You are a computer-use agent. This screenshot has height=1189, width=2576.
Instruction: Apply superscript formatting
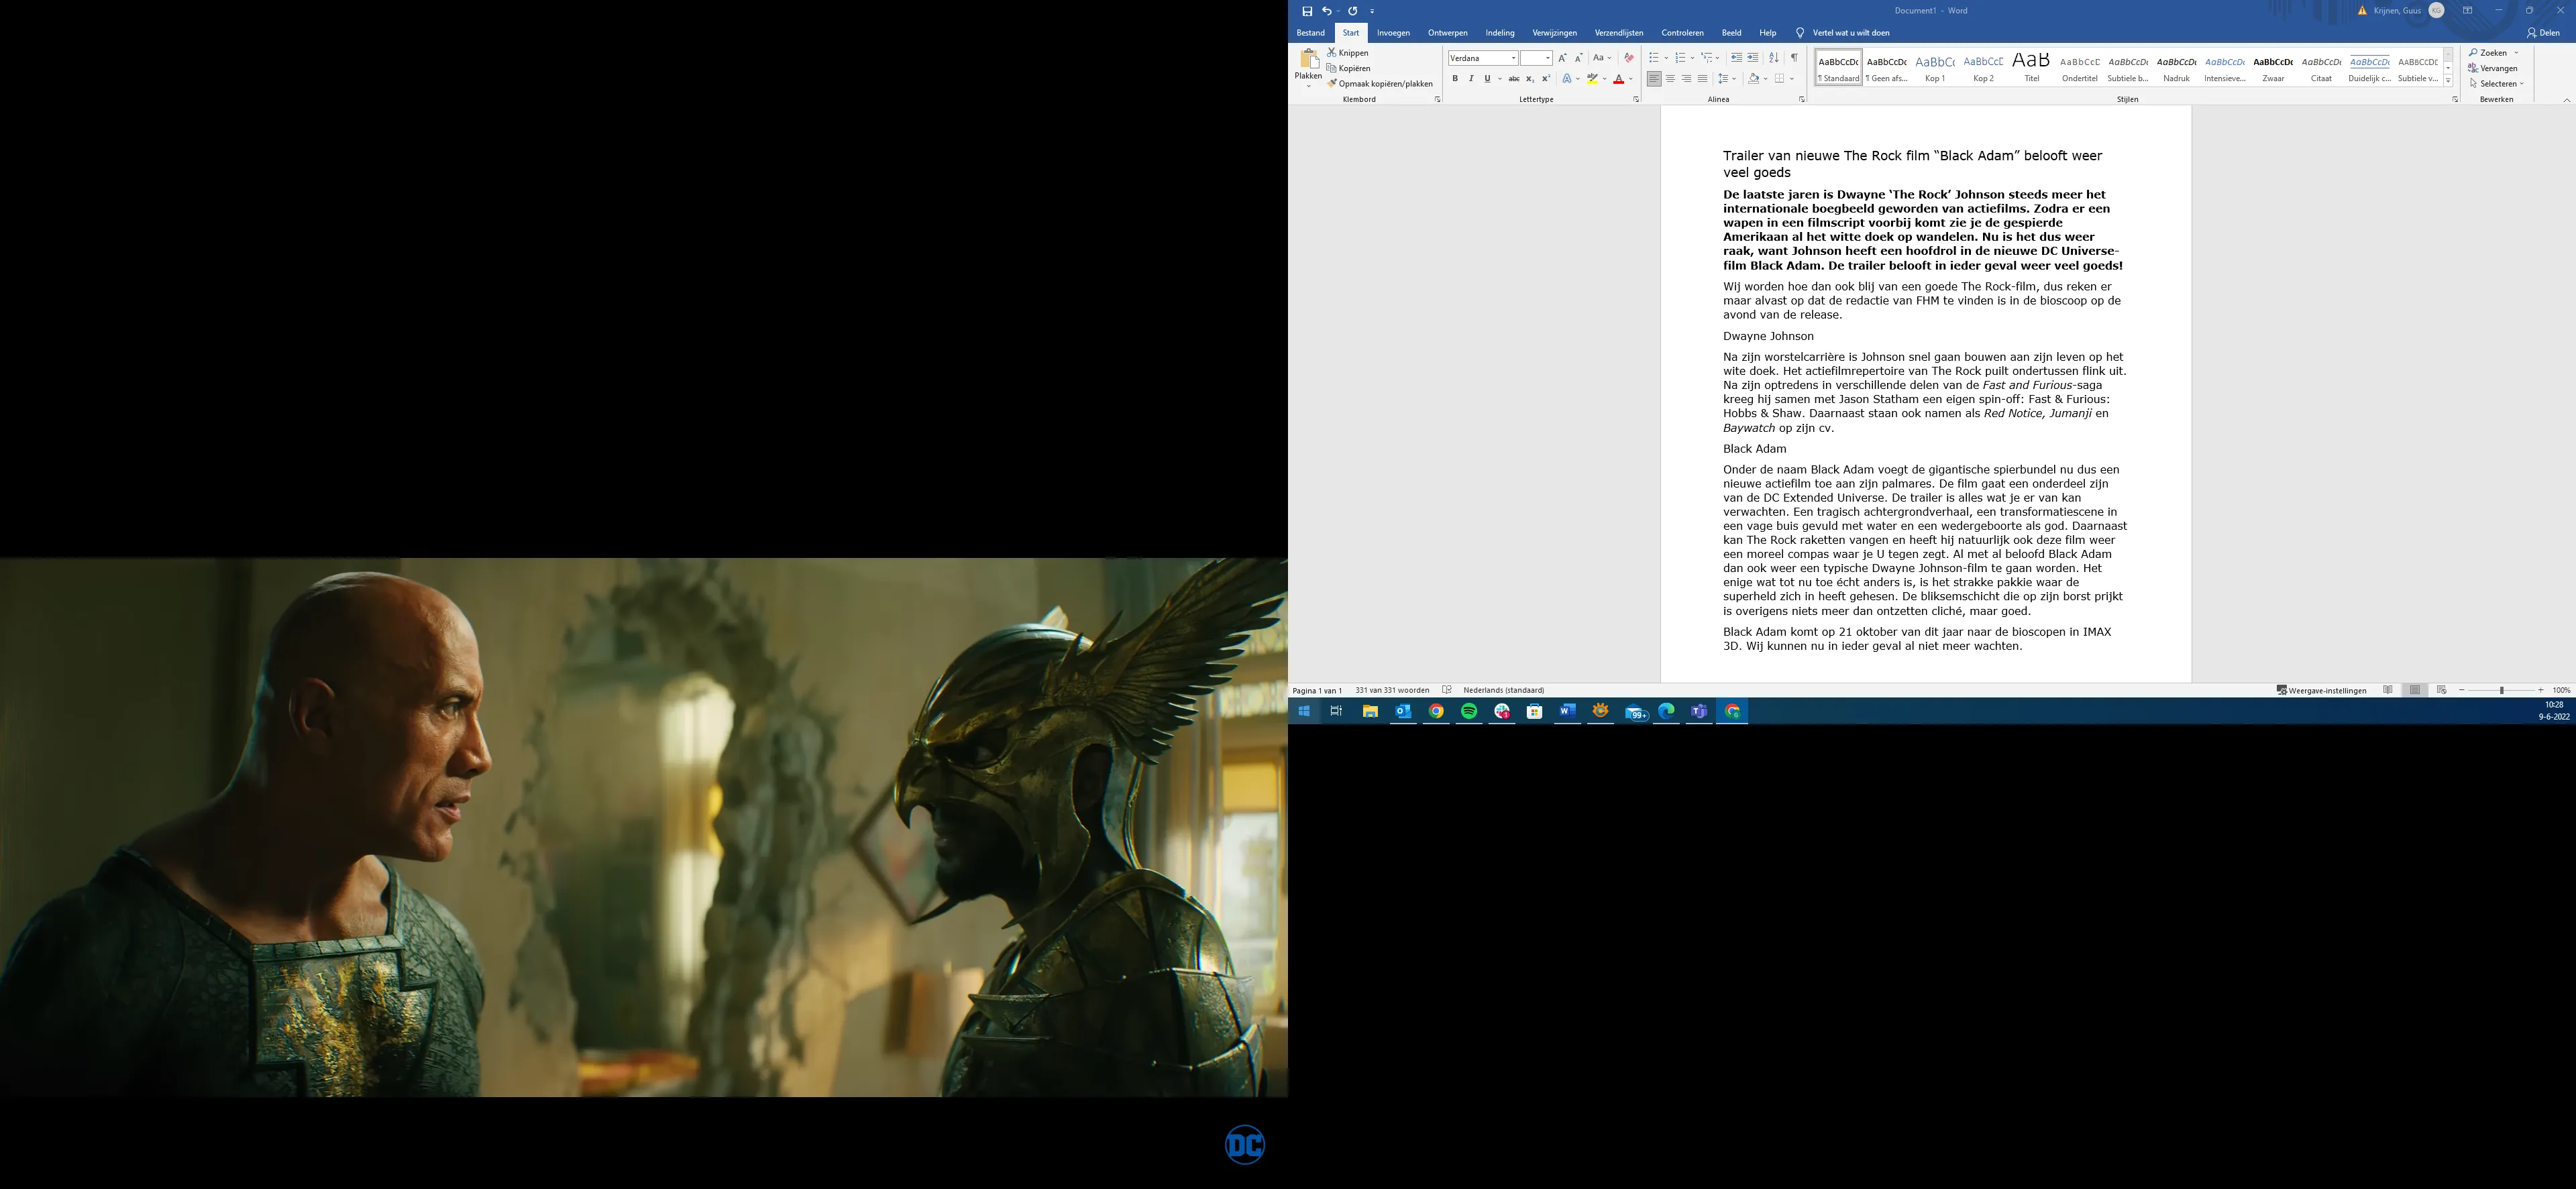coord(1545,79)
